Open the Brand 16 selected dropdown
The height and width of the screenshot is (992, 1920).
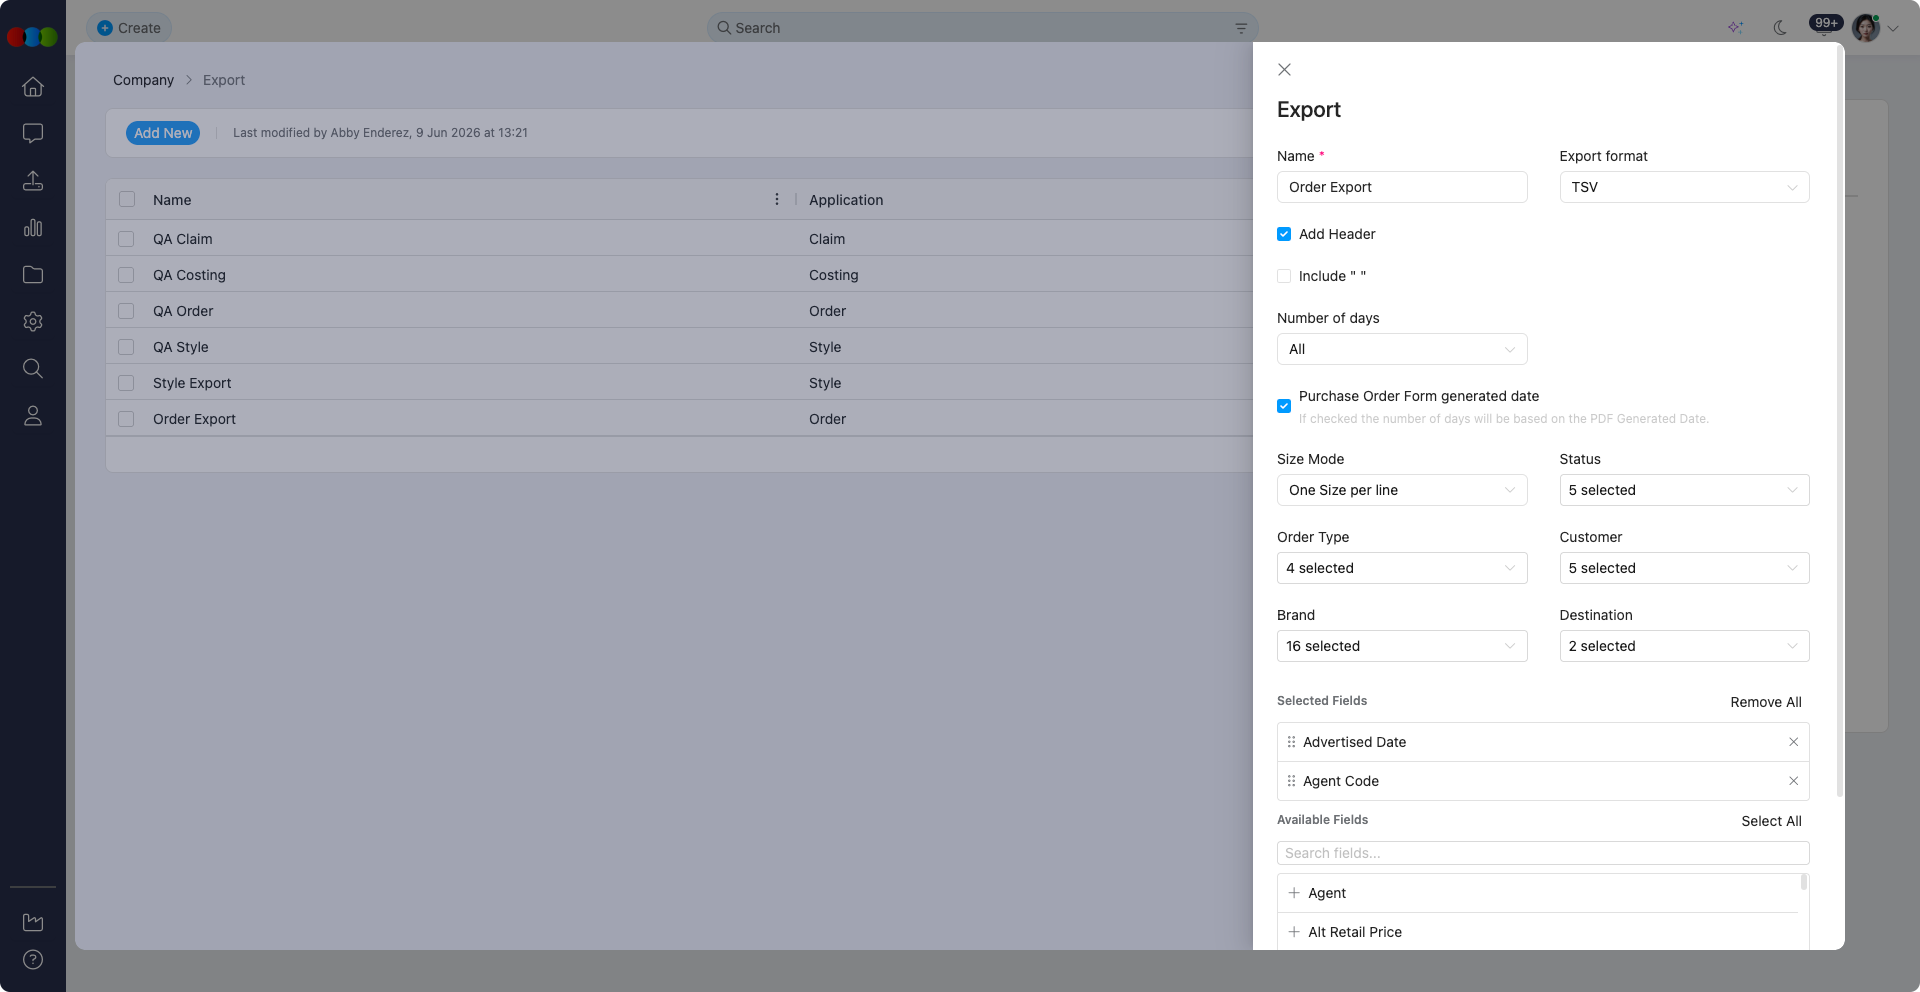1402,646
